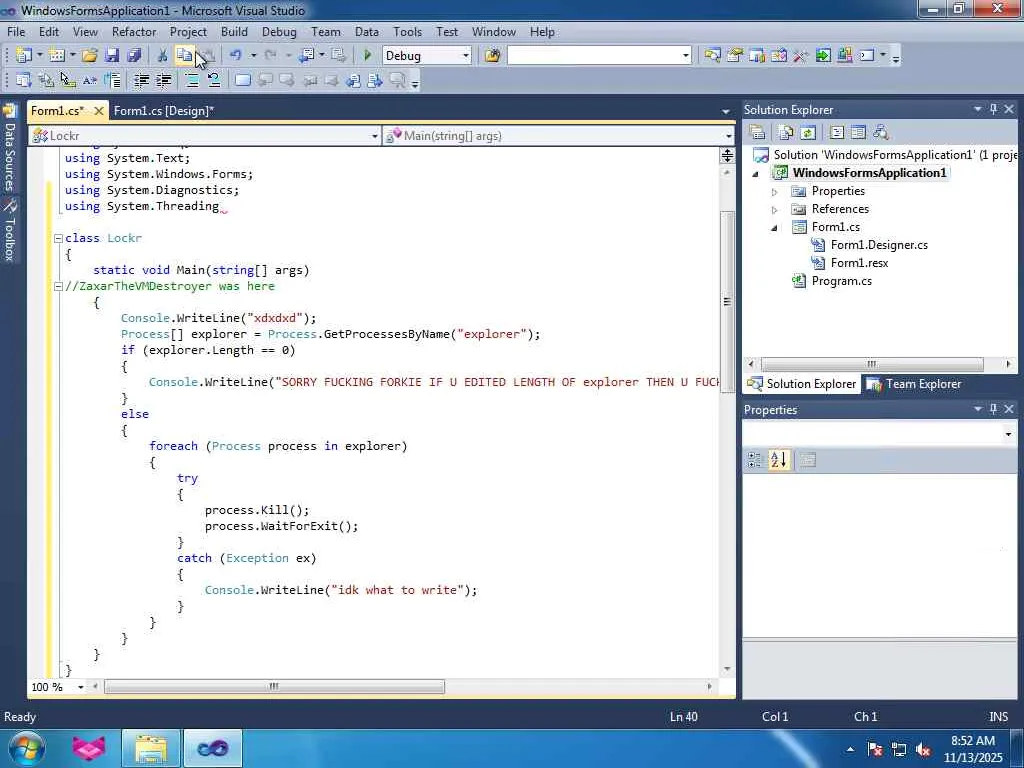Comment out the selected lines icon
Viewport: 1024px width, 768px height.
(192, 80)
